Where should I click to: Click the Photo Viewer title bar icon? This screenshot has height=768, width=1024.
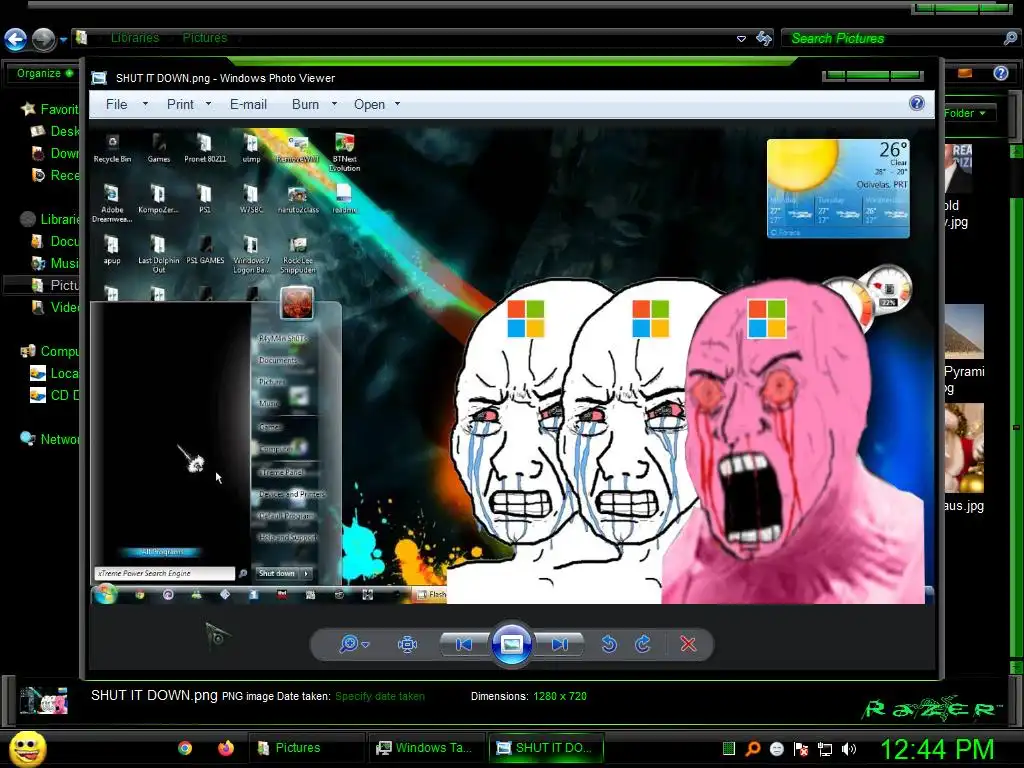click(x=99, y=78)
